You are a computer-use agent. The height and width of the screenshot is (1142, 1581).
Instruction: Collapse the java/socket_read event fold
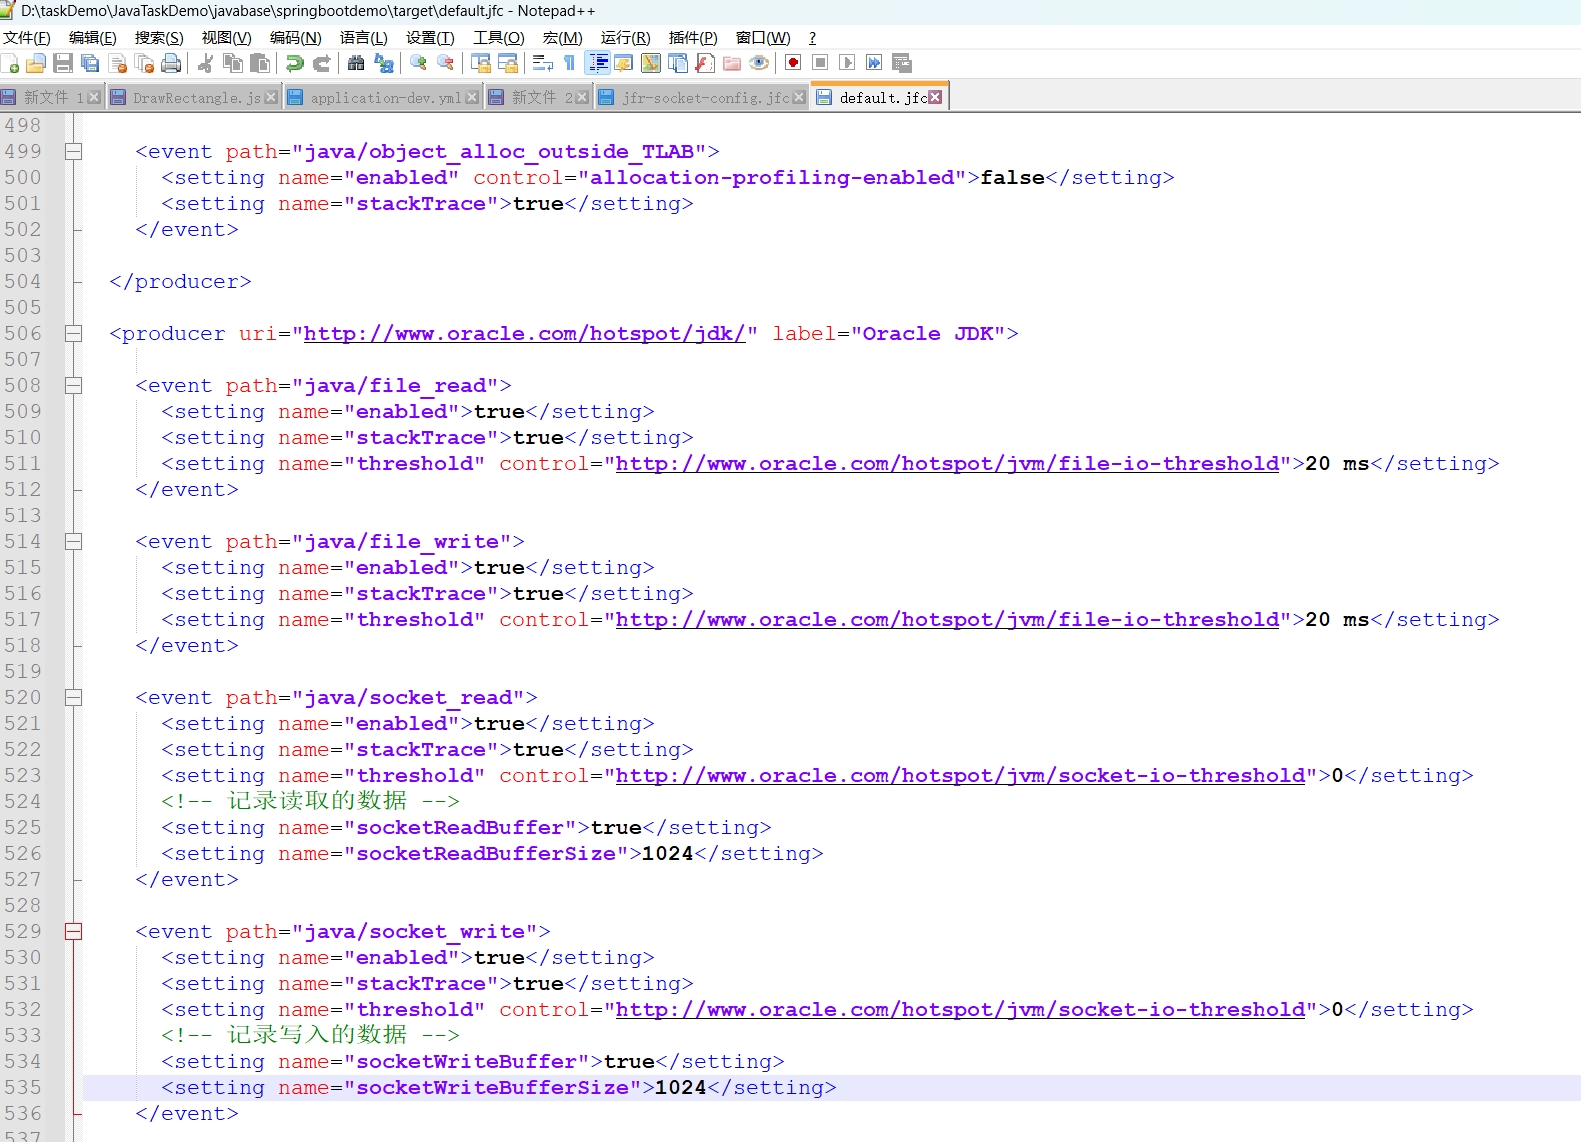pyautogui.click(x=73, y=698)
